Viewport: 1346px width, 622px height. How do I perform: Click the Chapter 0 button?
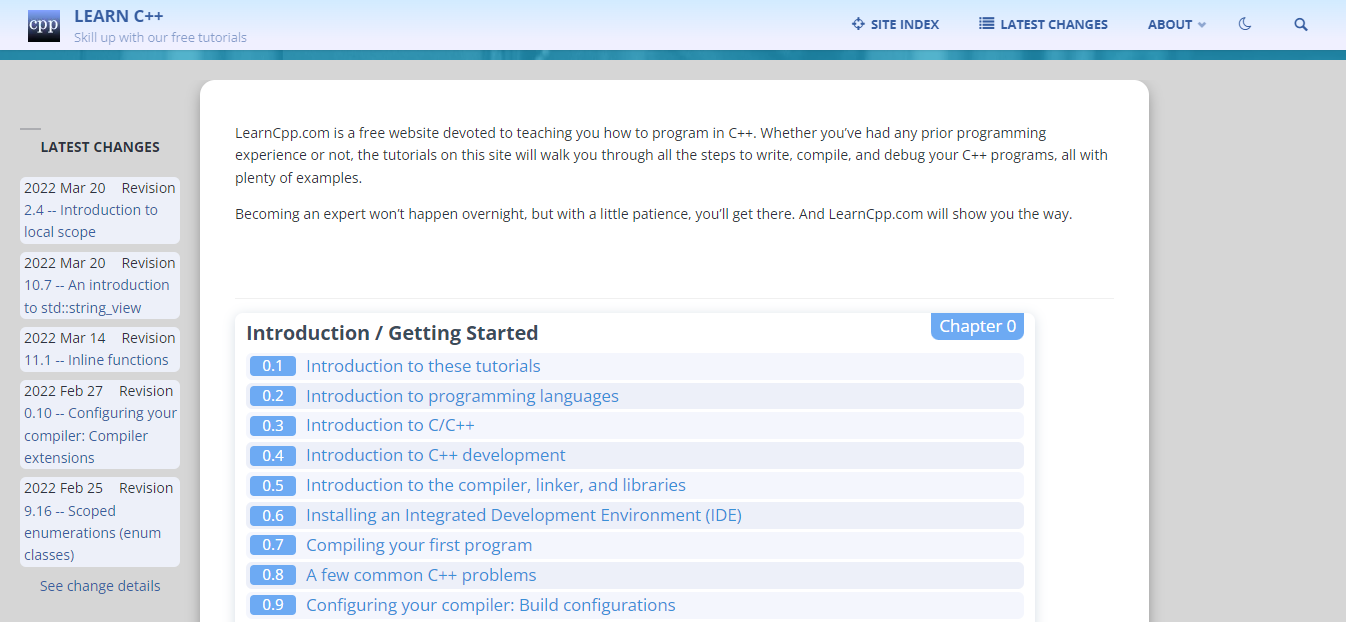pyautogui.click(x=977, y=326)
